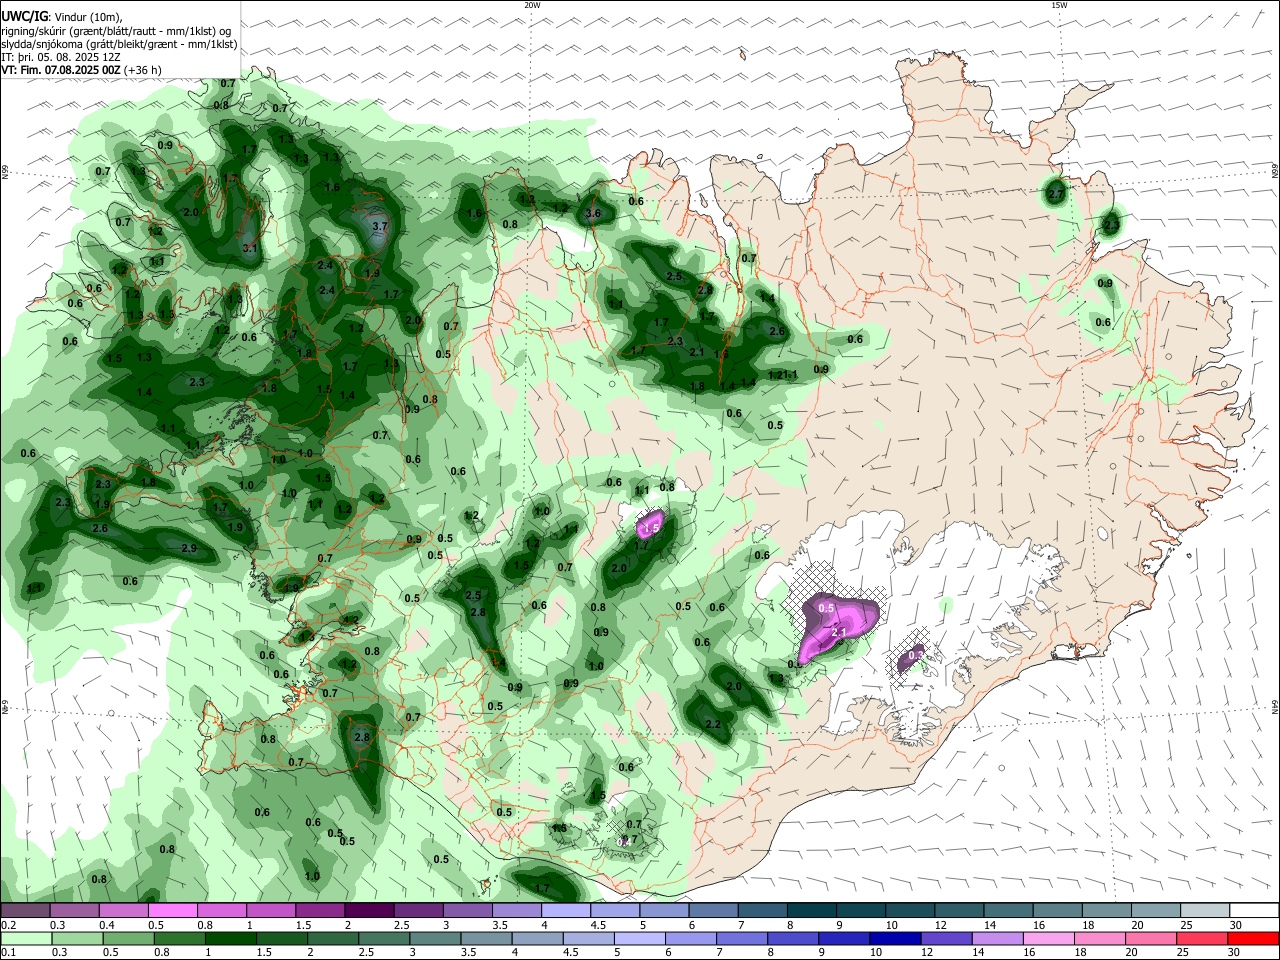Pick the snow legend swatch between 1.5 and 2
The width and height of the screenshot is (1280, 960).
(x=320, y=911)
